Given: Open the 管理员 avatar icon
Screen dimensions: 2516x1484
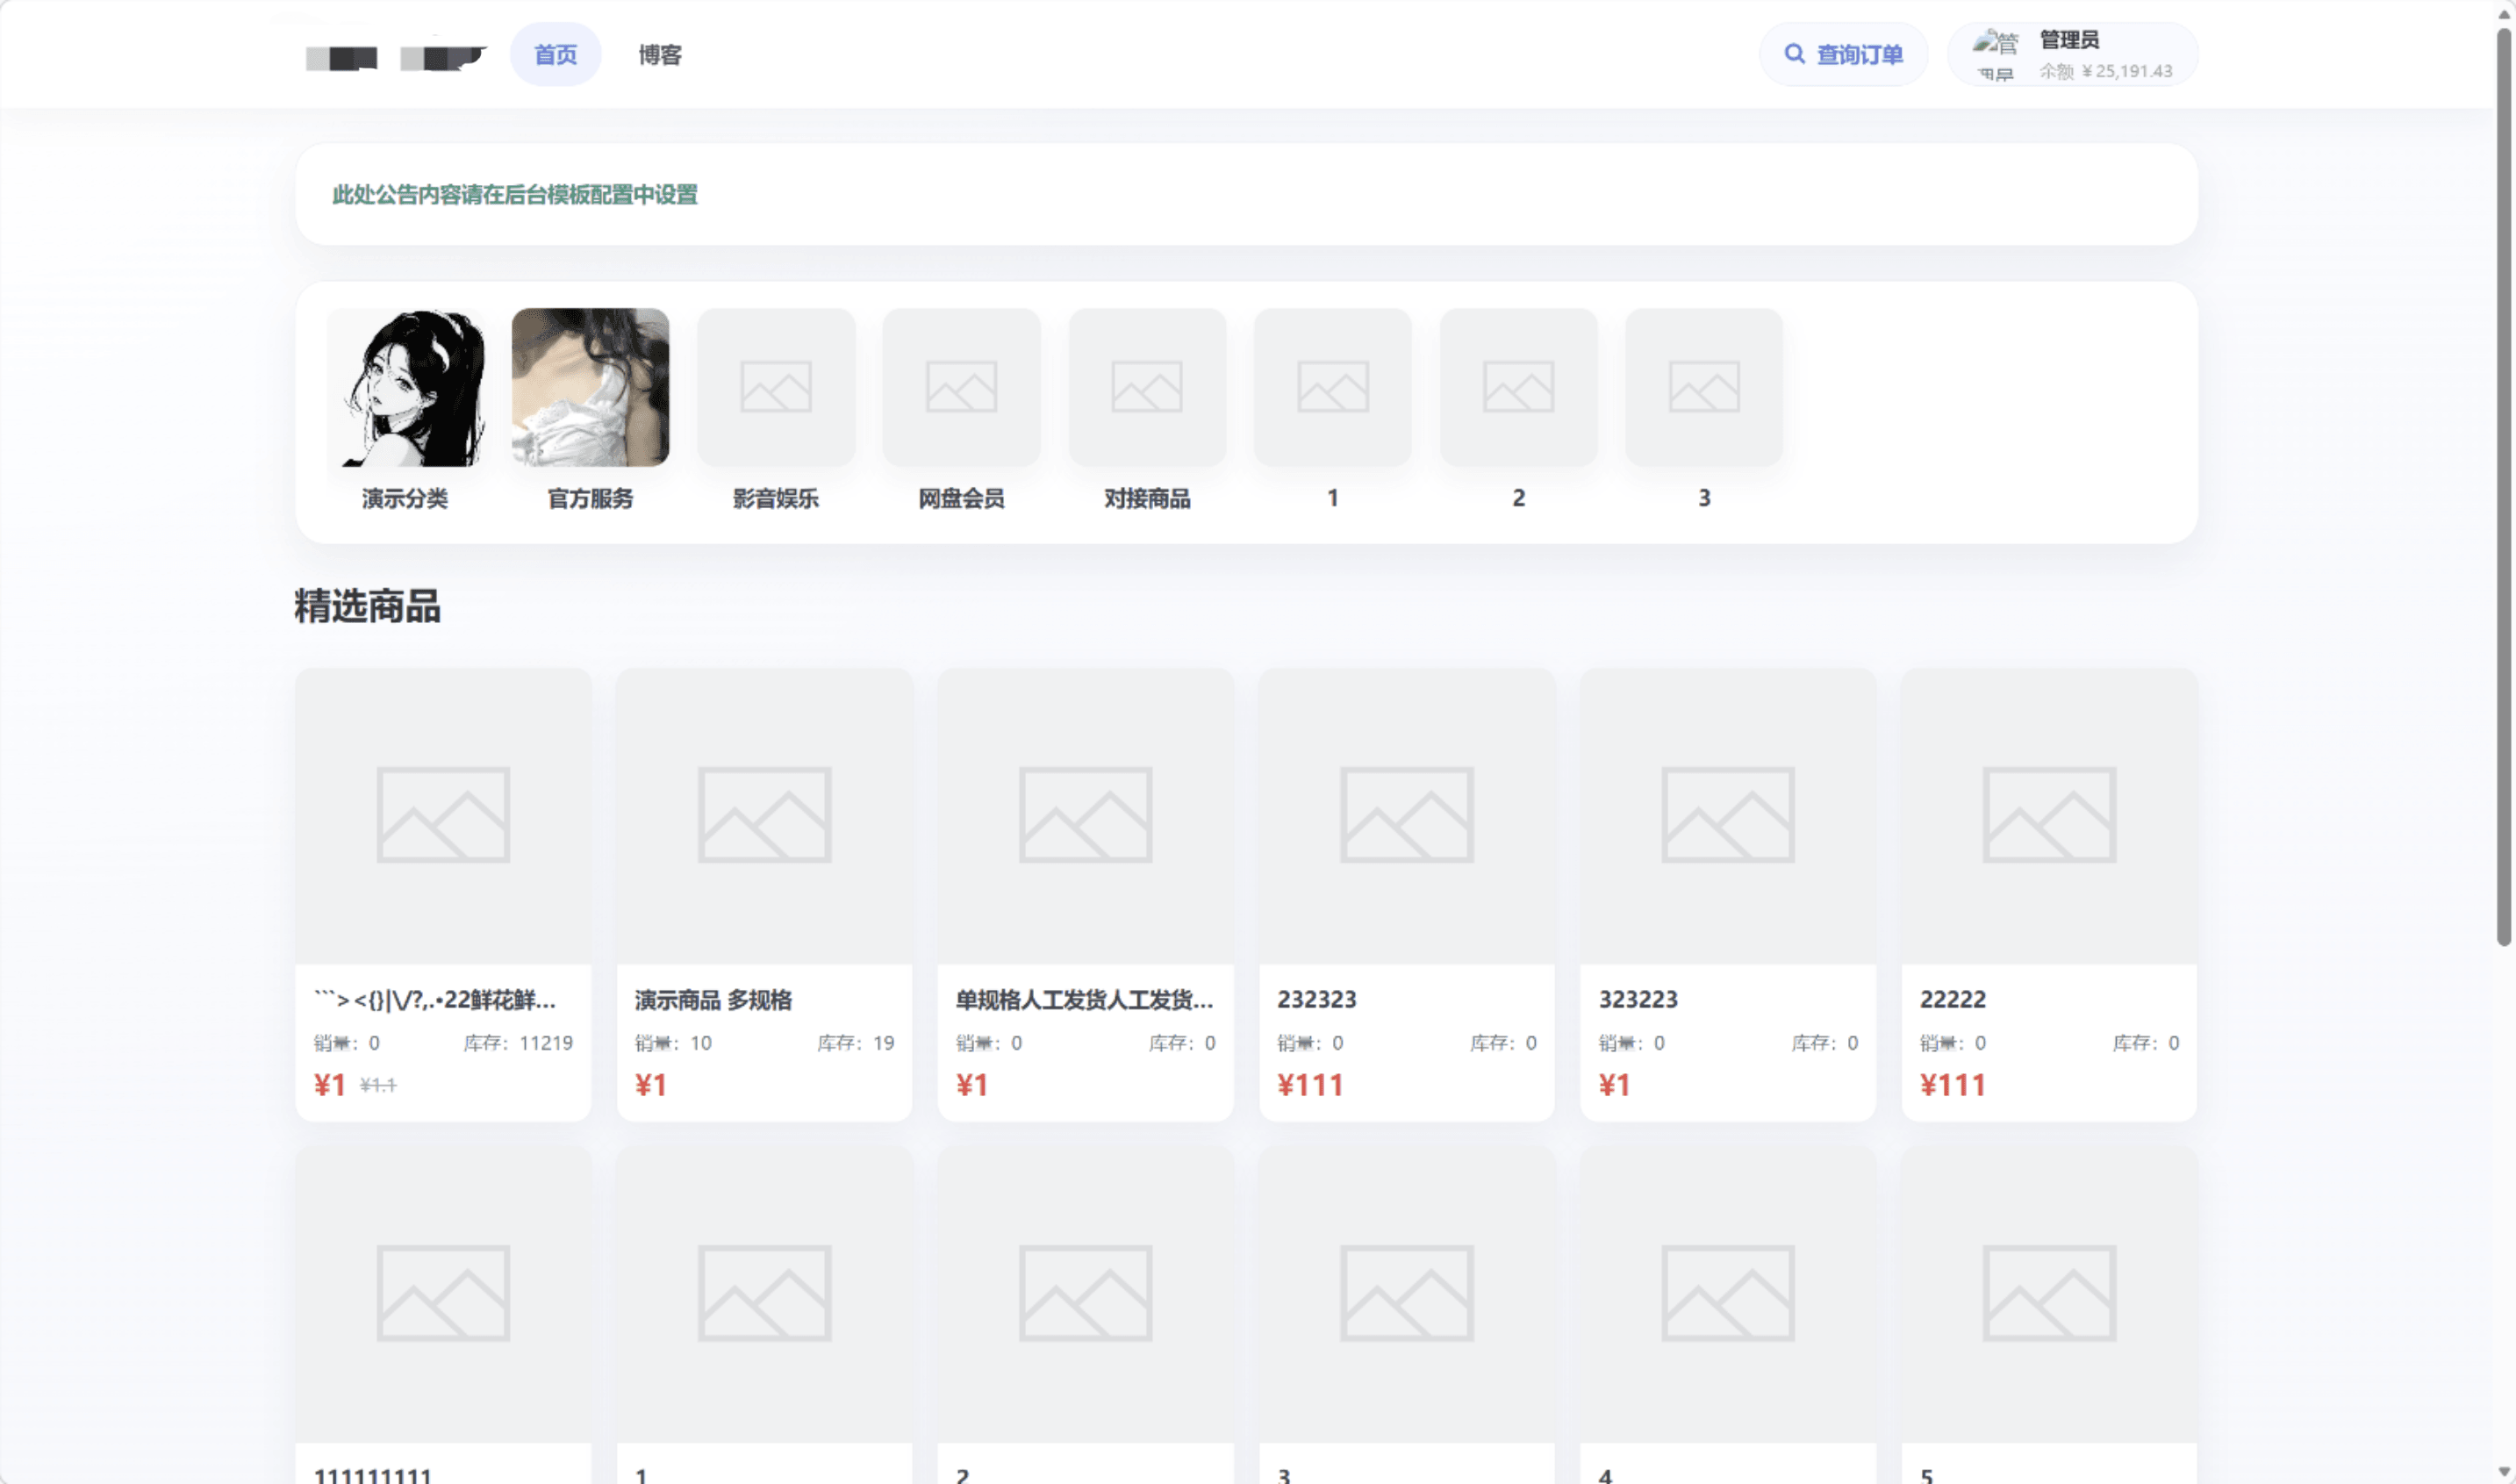Looking at the screenshot, I should point(1995,54).
